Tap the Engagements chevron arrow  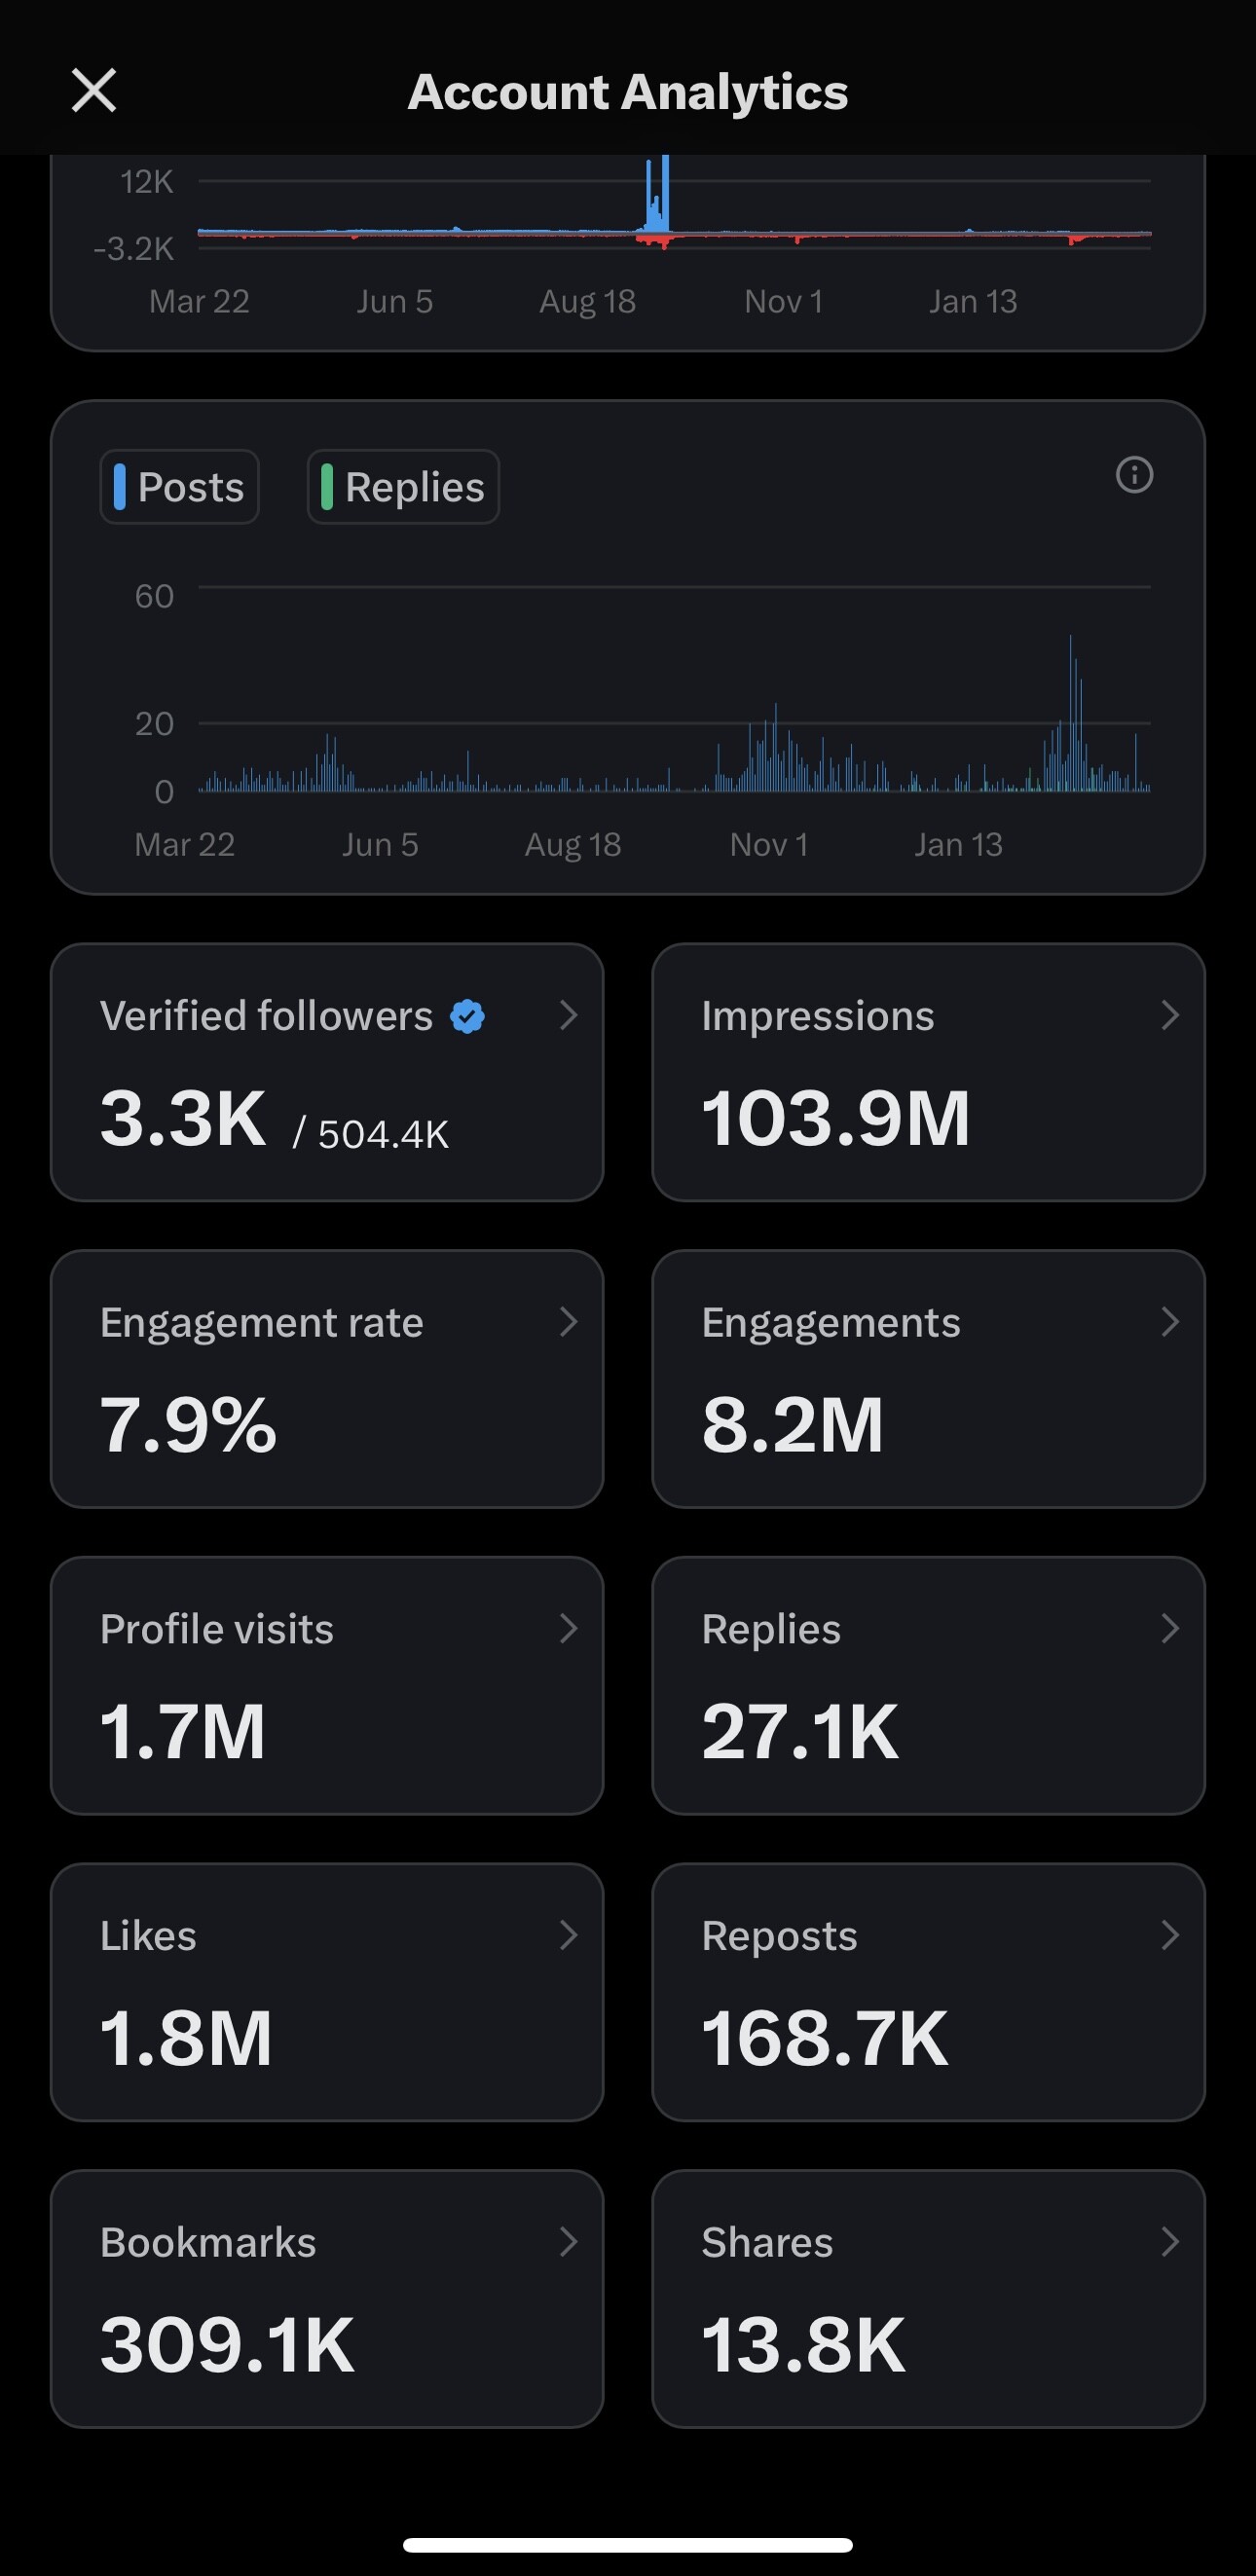pyautogui.click(x=1170, y=1322)
